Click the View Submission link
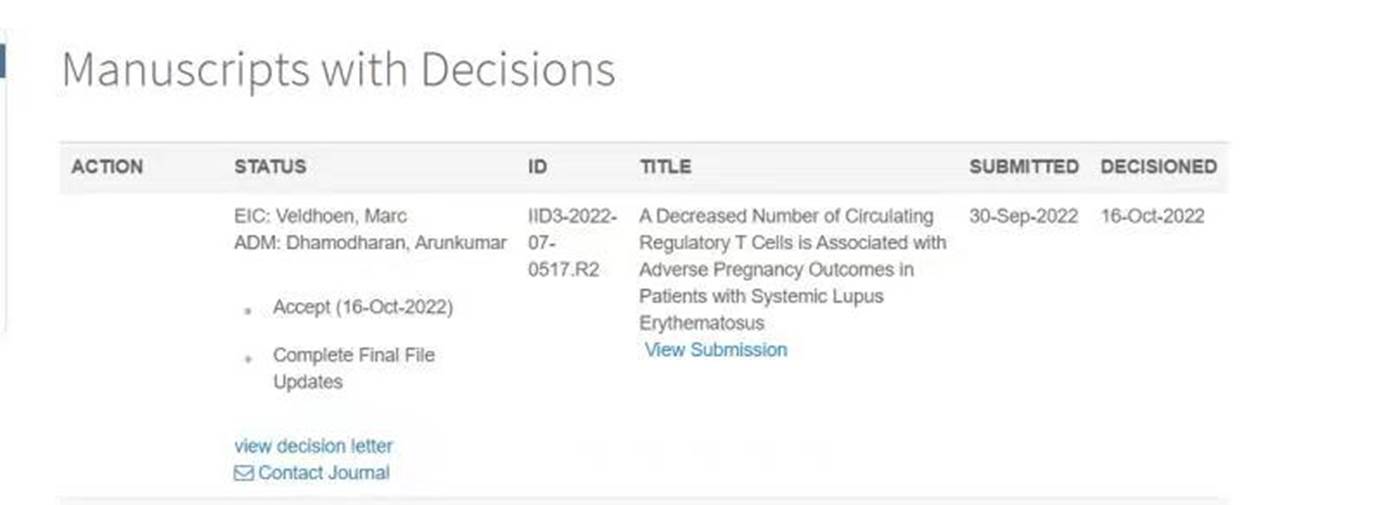This screenshot has height=505, width=1384. tap(716, 350)
